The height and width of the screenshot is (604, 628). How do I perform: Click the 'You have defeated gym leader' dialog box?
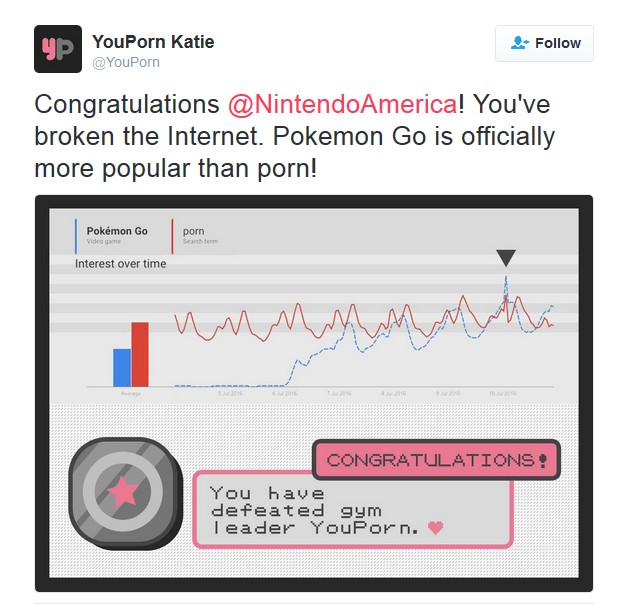[352, 510]
